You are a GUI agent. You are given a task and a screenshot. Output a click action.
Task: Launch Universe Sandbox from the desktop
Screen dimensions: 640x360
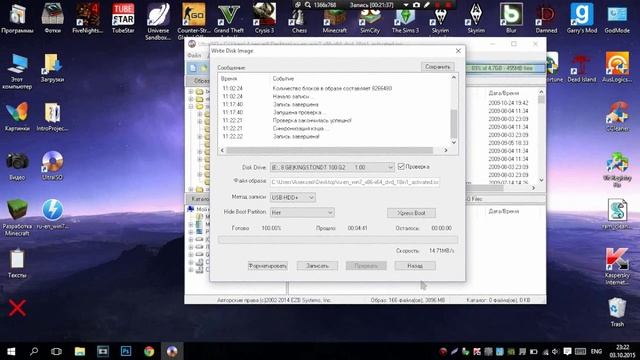[x=158, y=21]
